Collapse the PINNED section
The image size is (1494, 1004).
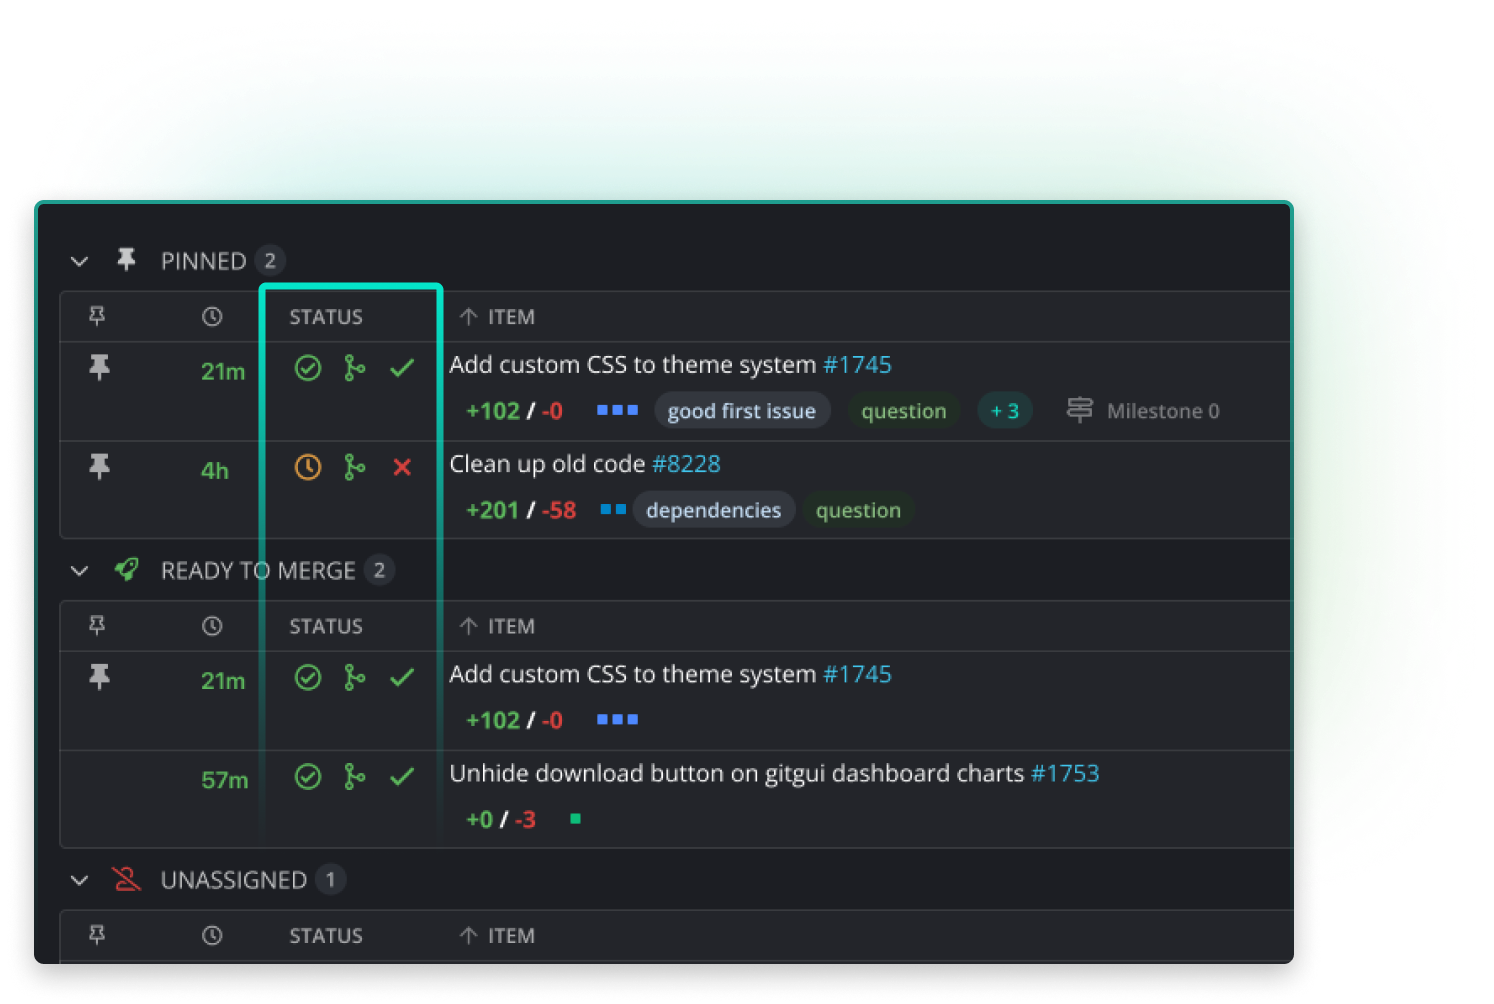pos(79,260)
